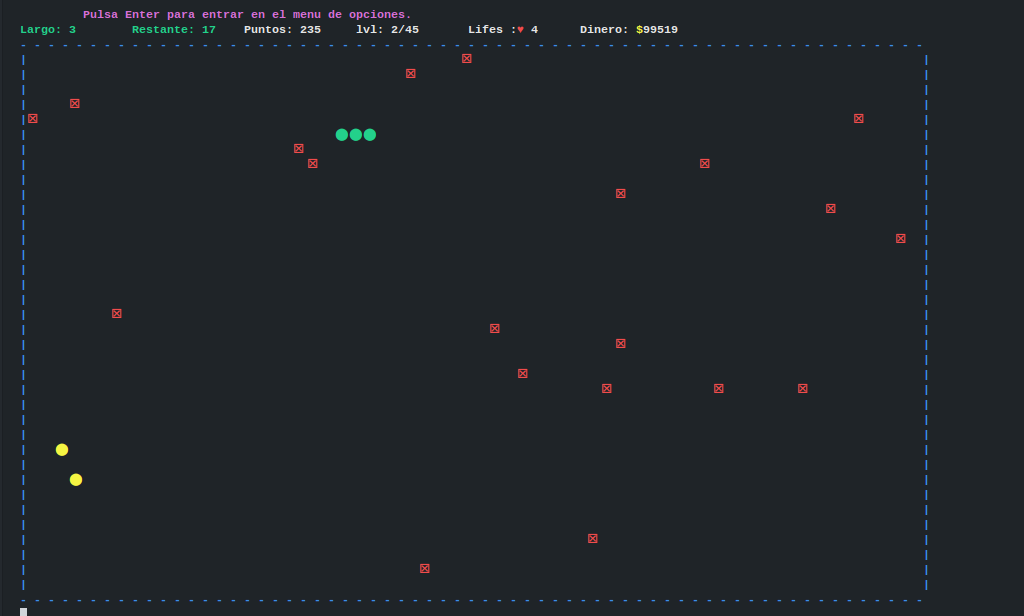Click the 'Lifes' label

pyautogui.click(x=485, y=29)
